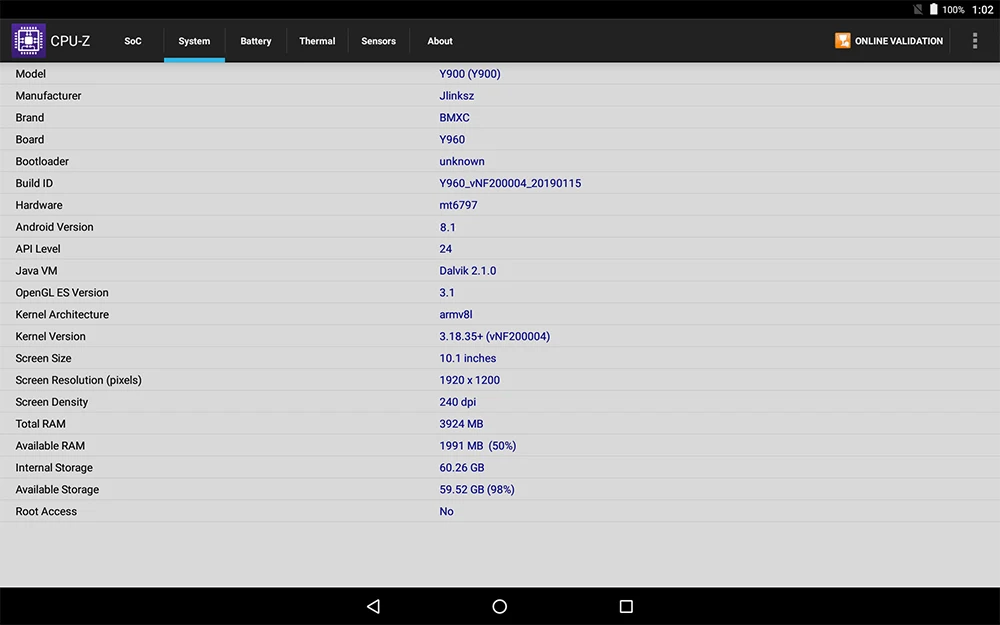Screen dimensions: 1000x625
Task: Click the 1991 MB (50%) available RAM value
Action: pyautogui.click(x=478, y=446)
